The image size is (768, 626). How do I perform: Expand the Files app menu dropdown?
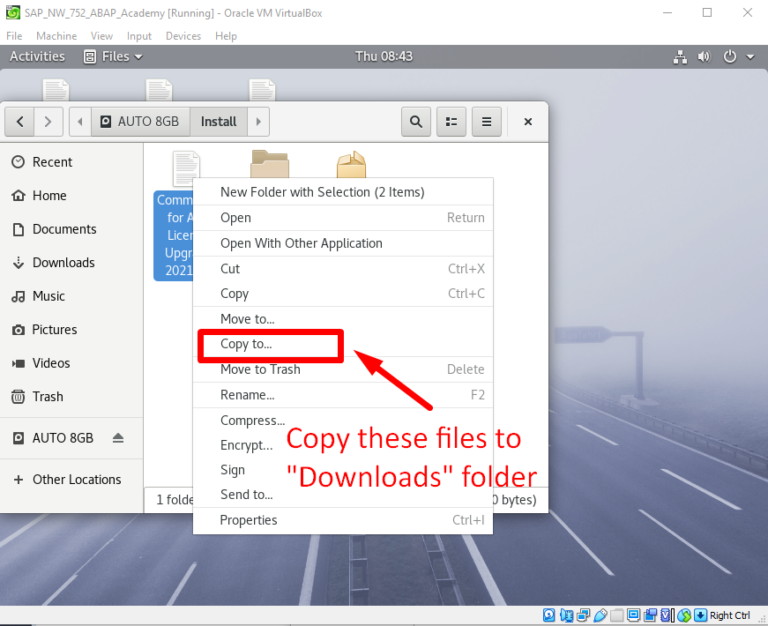(122, 57)
